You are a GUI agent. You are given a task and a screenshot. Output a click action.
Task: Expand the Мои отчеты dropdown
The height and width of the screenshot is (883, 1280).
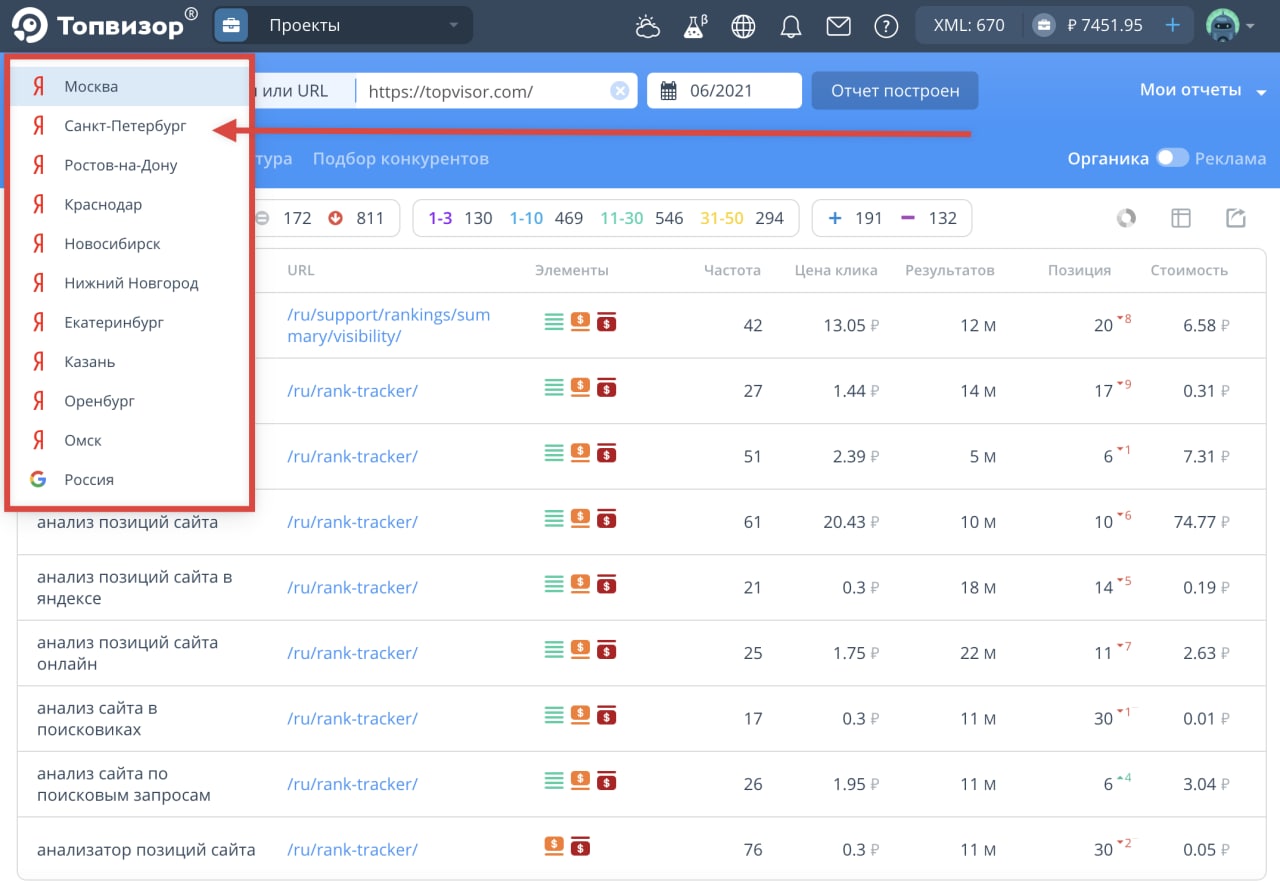[x=1204, y=90]
